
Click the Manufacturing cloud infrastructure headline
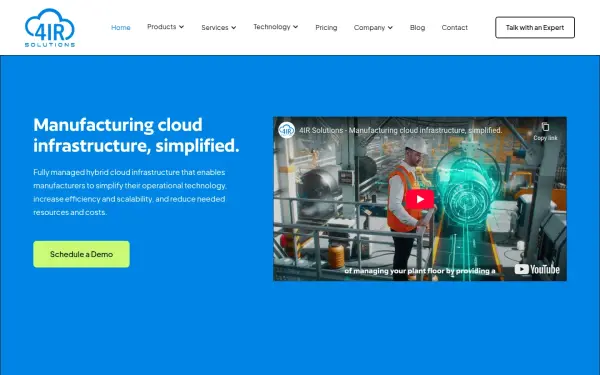pyautogui.click(x=136, y=135)
